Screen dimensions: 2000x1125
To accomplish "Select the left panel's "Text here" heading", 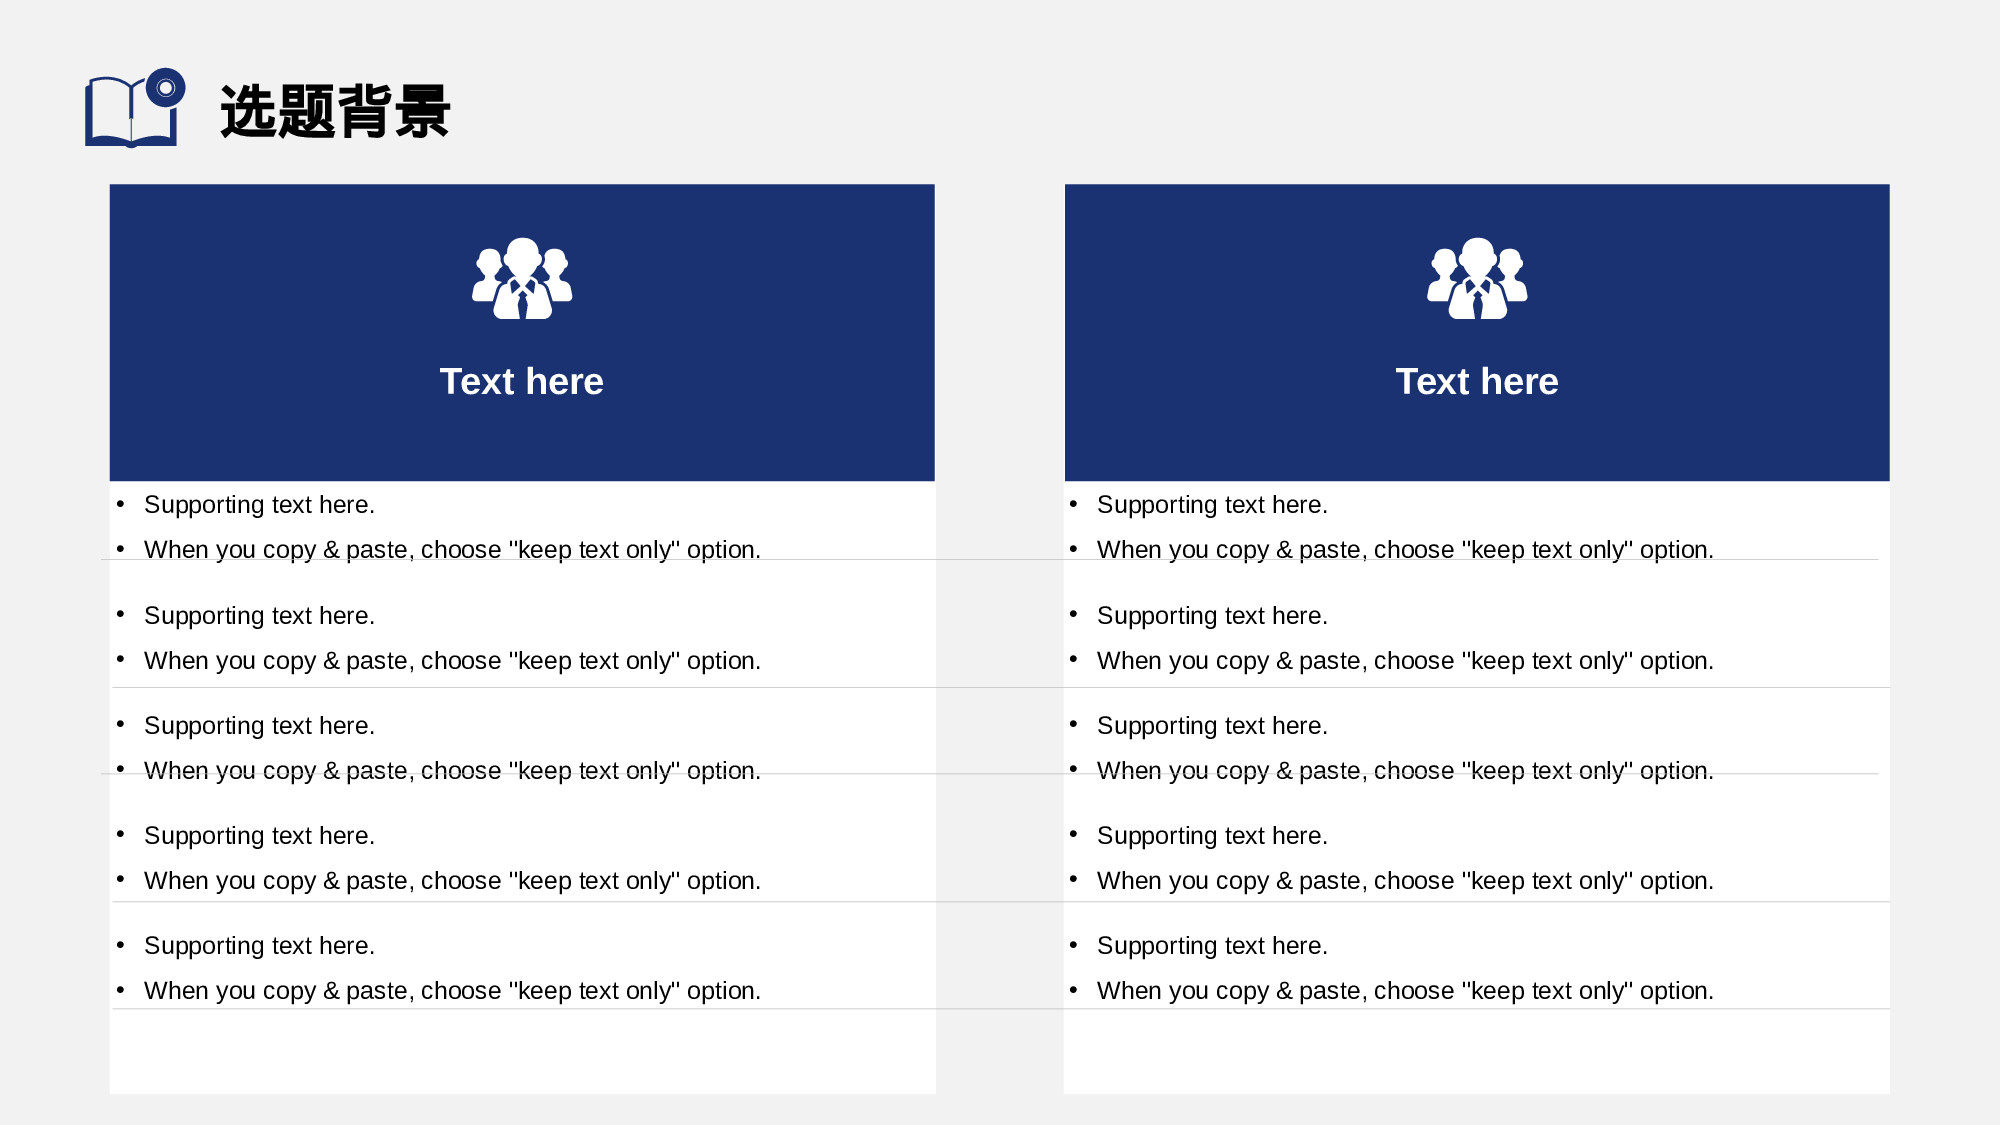I will click(x=522, y=382).
